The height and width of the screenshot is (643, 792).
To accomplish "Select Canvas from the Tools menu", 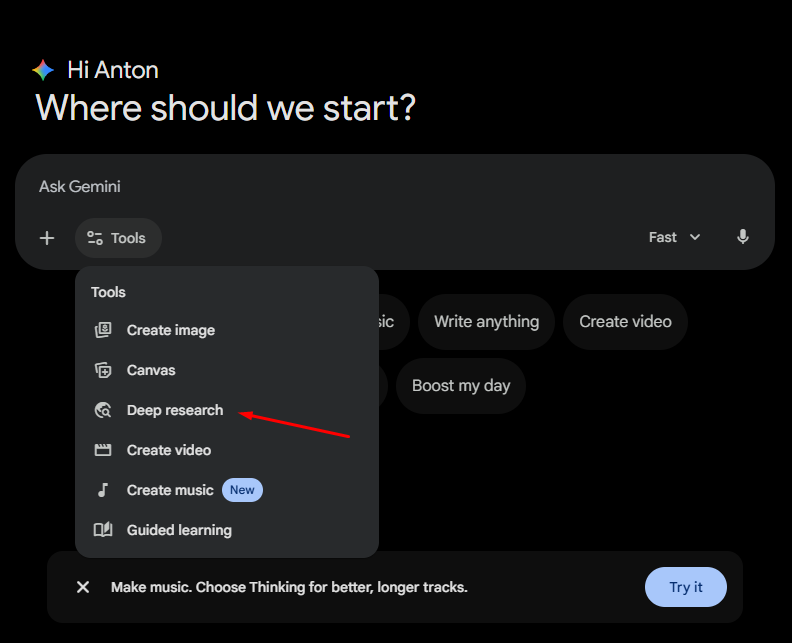I will [x=151, y=370].
